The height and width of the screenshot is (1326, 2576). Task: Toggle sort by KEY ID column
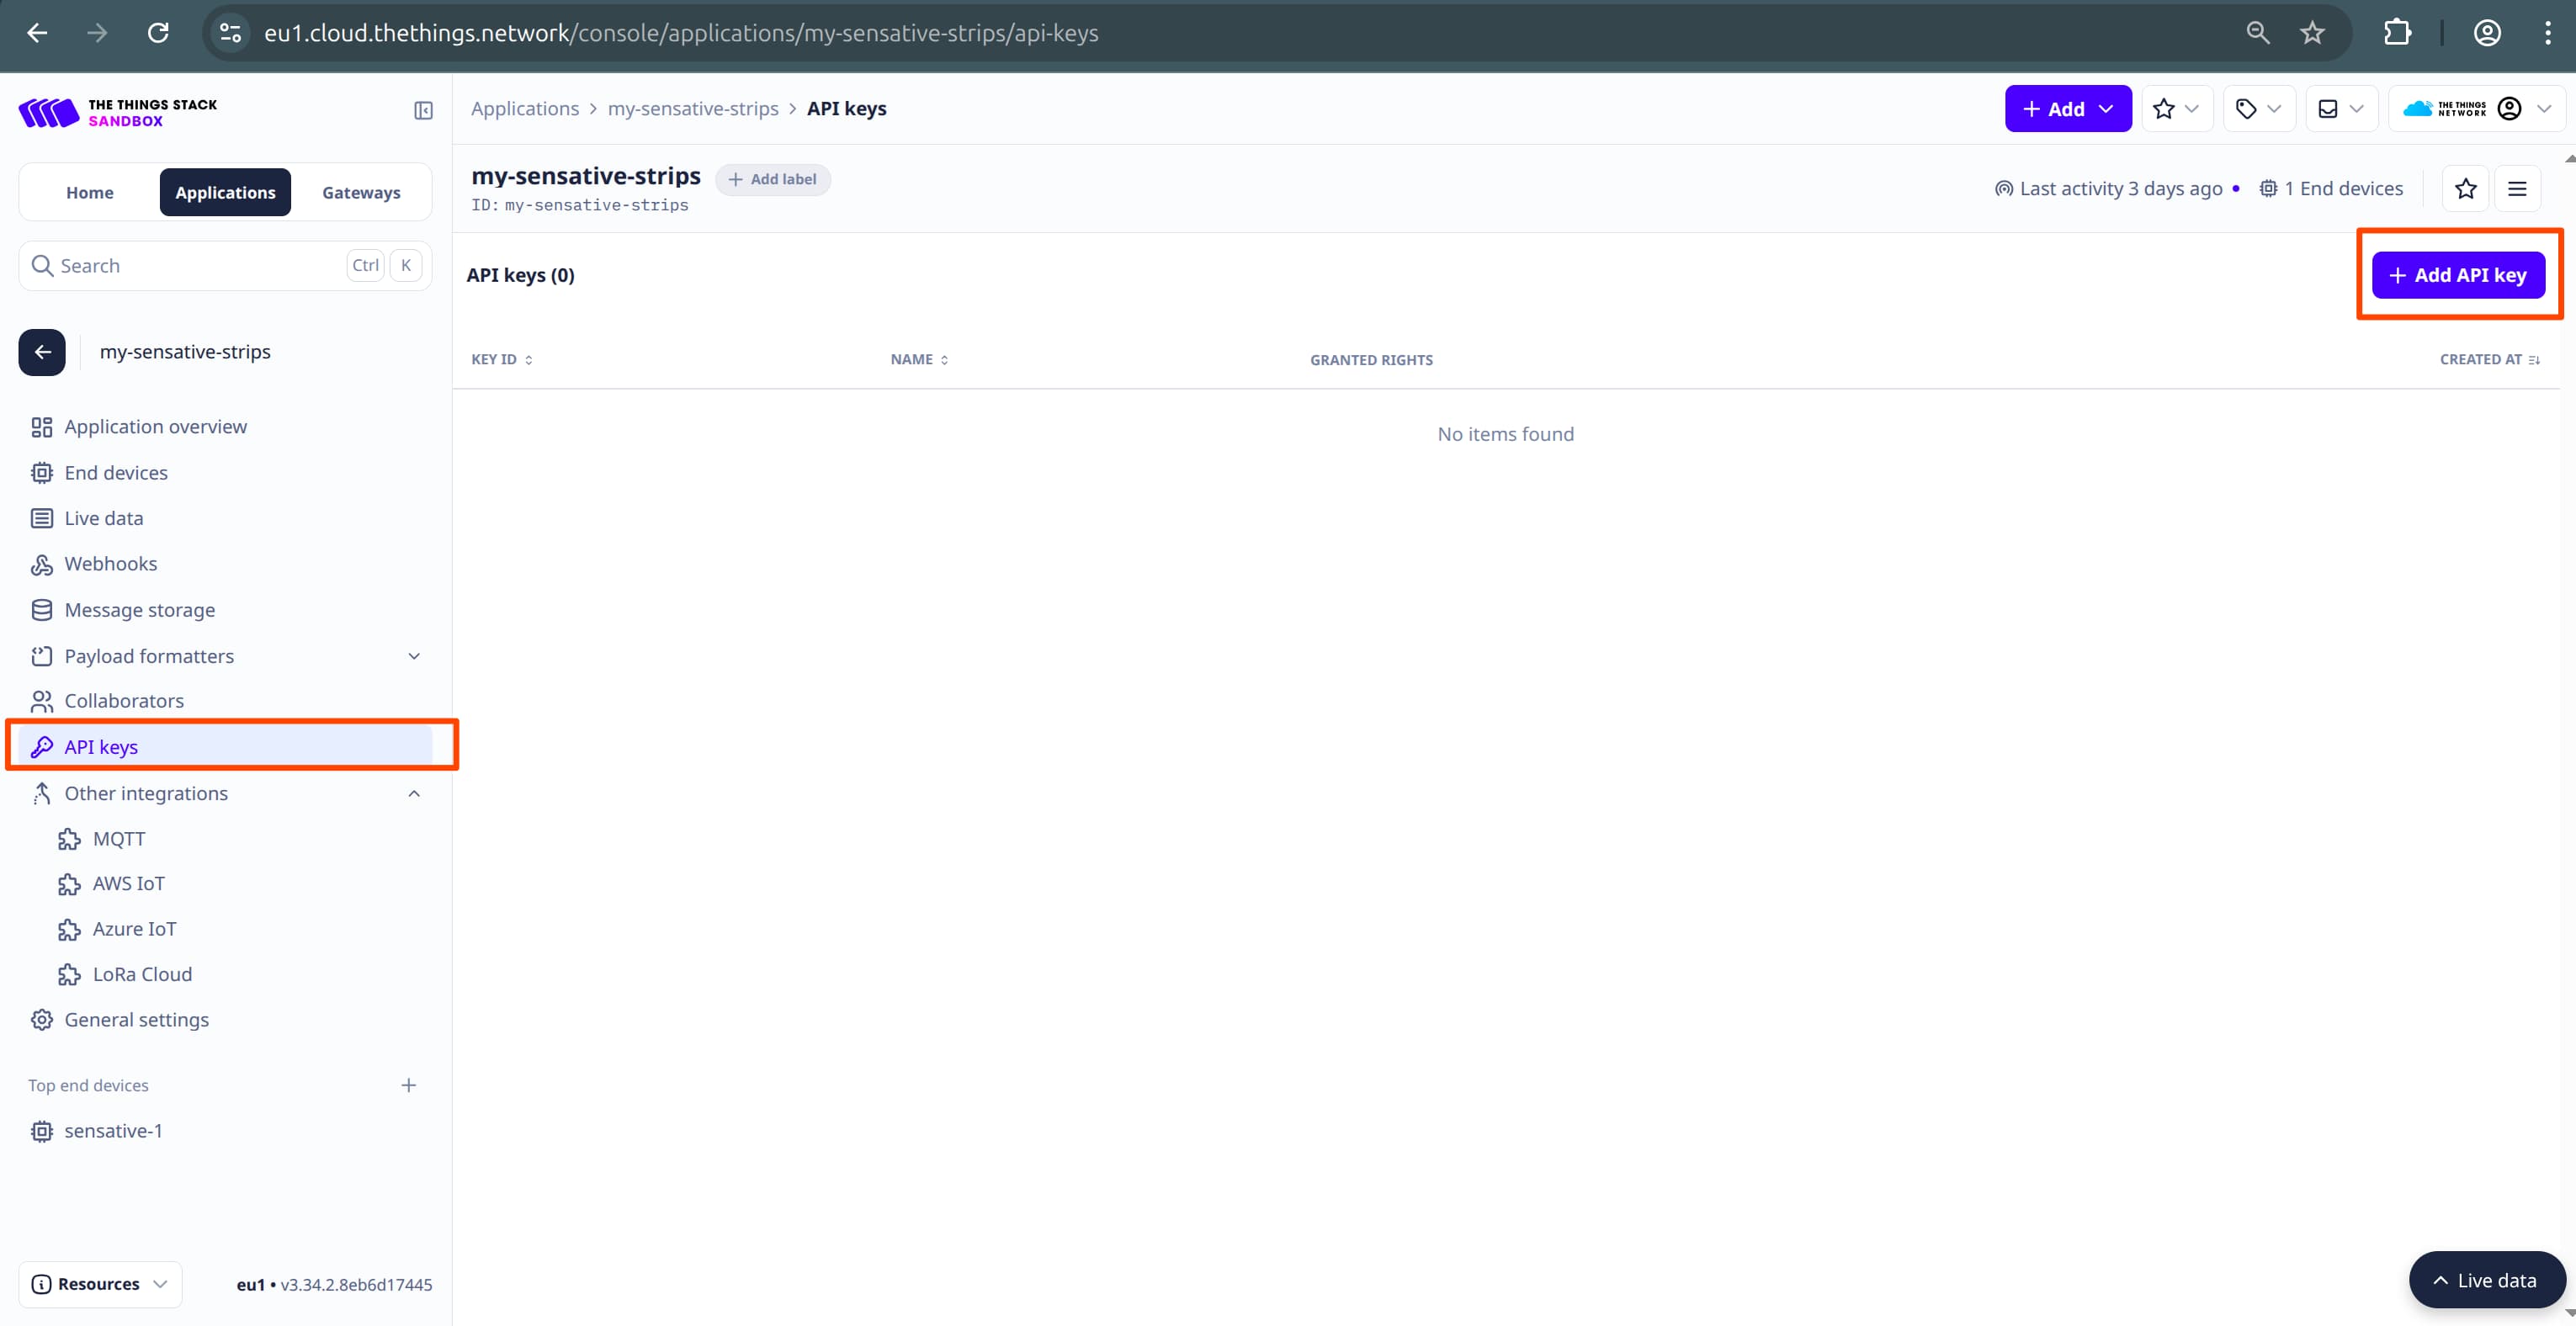528,359
